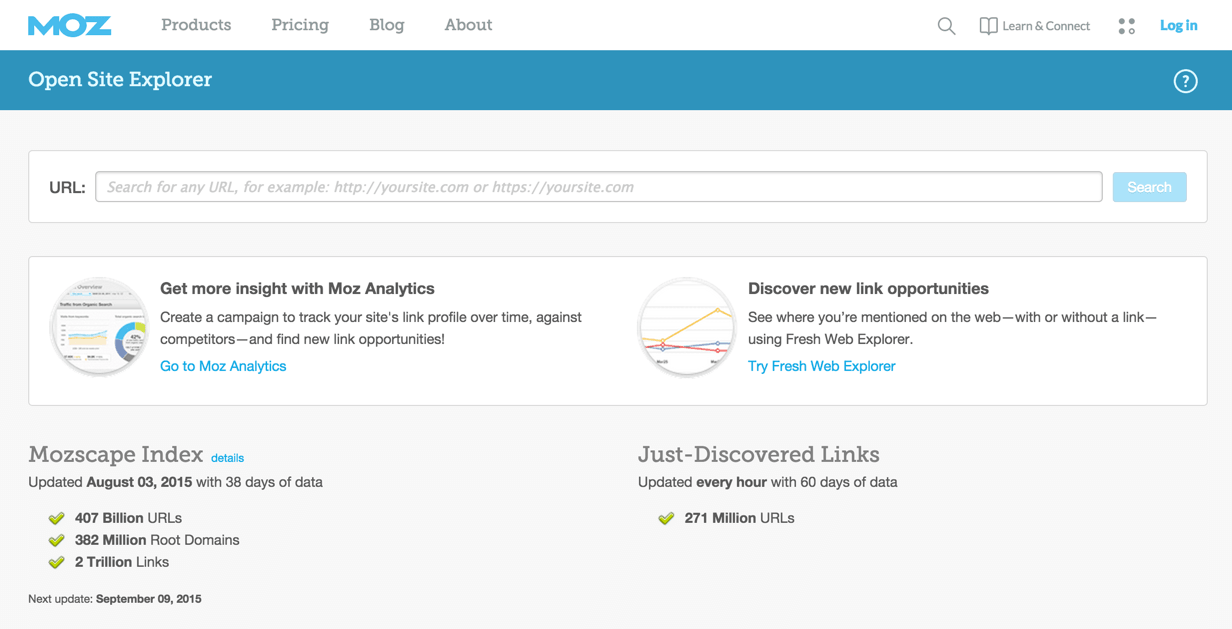
Task: Click the Next update September 09, 2015 text
Action: 115,599
